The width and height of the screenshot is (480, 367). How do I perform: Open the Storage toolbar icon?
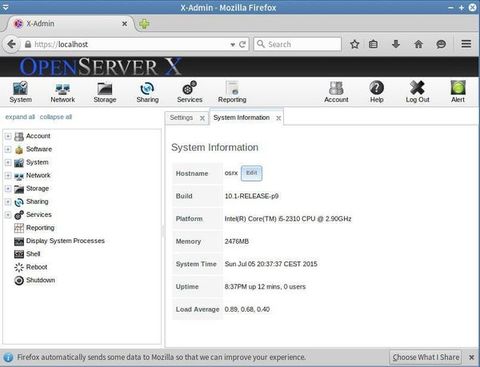coord(105,92)
